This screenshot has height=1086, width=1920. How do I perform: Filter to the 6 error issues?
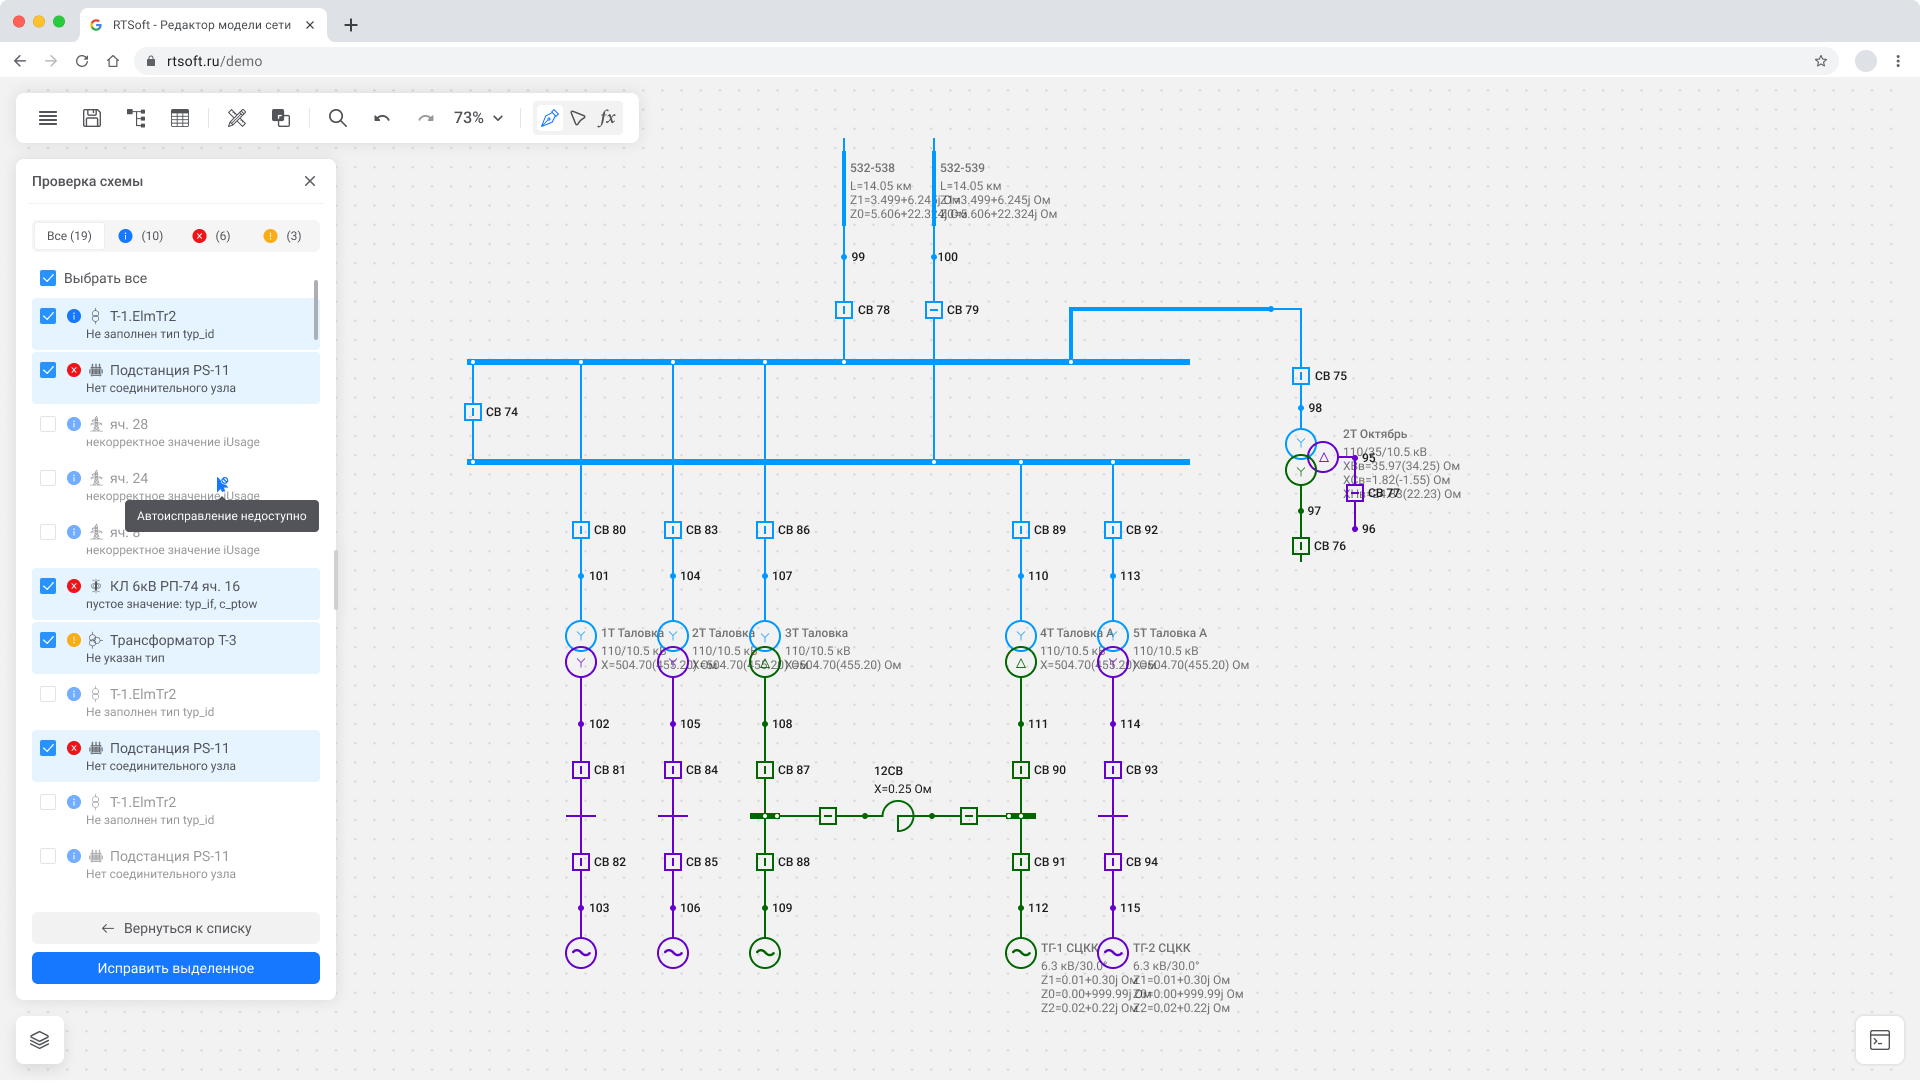pyautogui.click(x=212, y=236)
